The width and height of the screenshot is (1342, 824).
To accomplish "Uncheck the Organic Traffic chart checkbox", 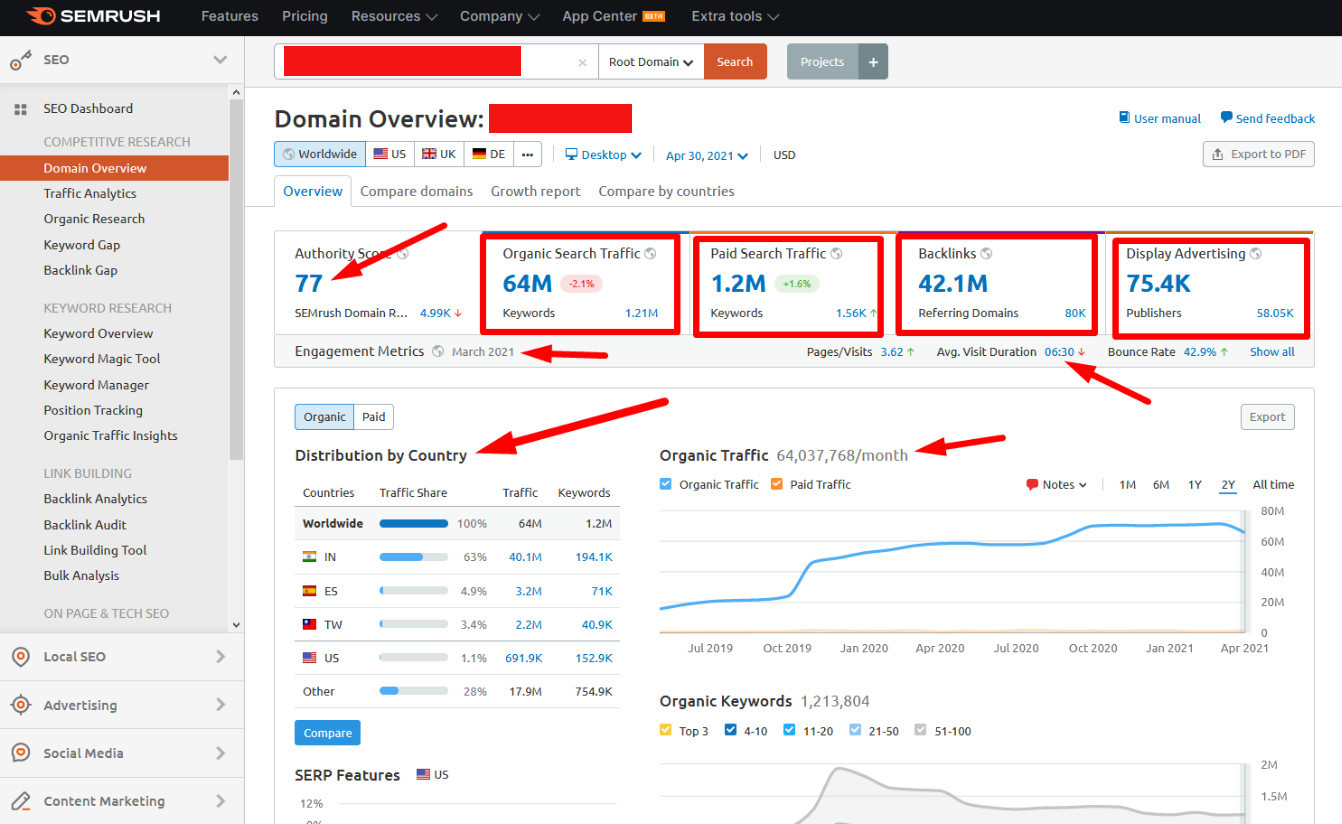I will click(666, 484).
